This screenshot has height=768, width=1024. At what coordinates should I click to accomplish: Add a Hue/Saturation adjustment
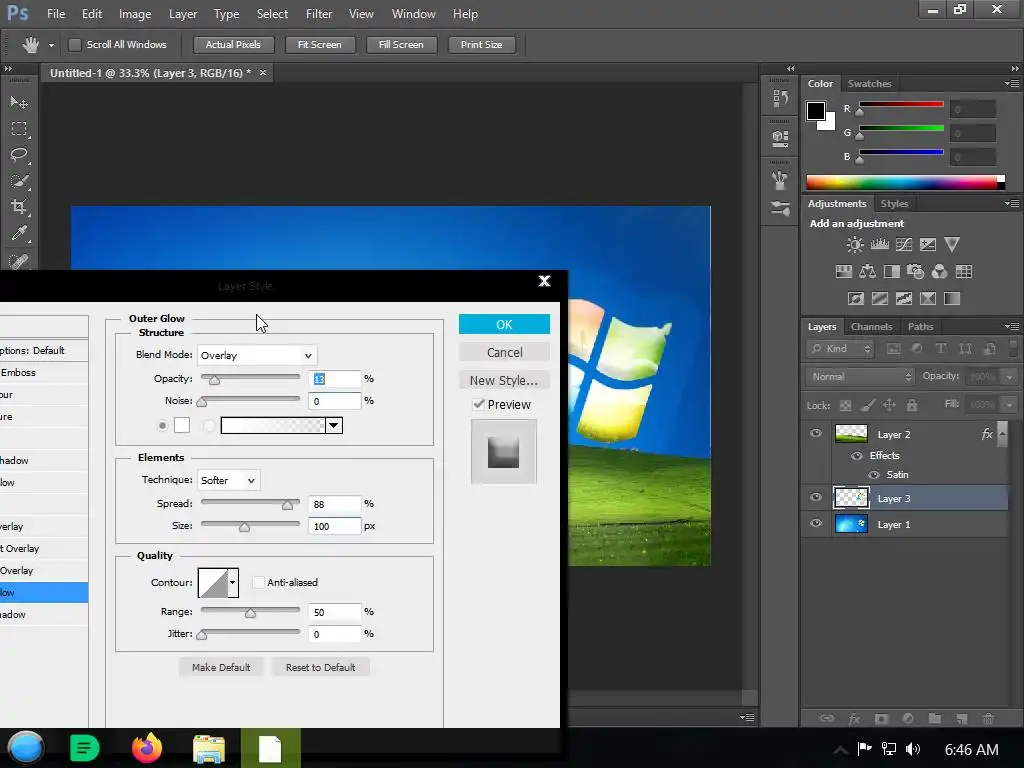click(x=844, y=272)
